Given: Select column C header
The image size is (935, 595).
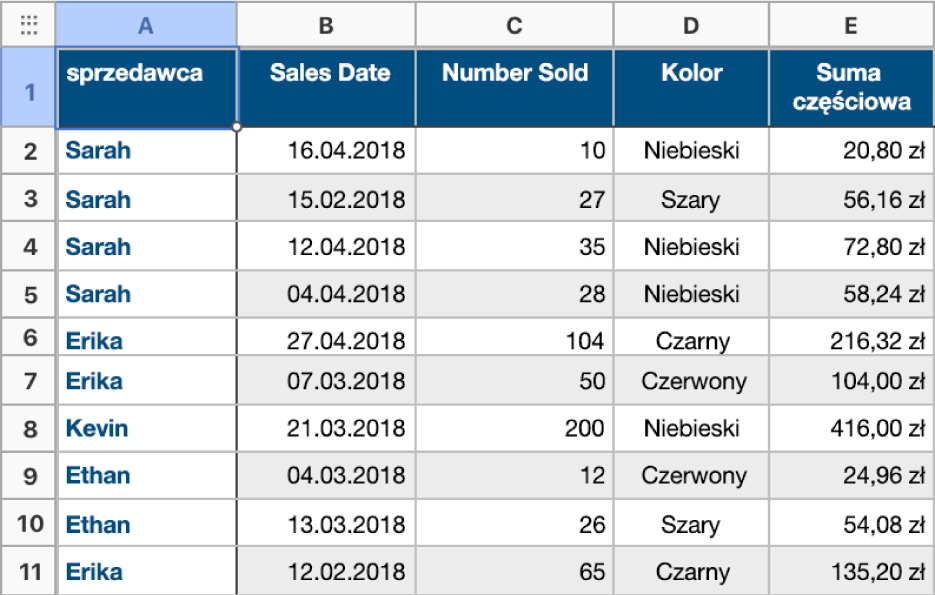Looking at the screenshot, I should (514, 26).
